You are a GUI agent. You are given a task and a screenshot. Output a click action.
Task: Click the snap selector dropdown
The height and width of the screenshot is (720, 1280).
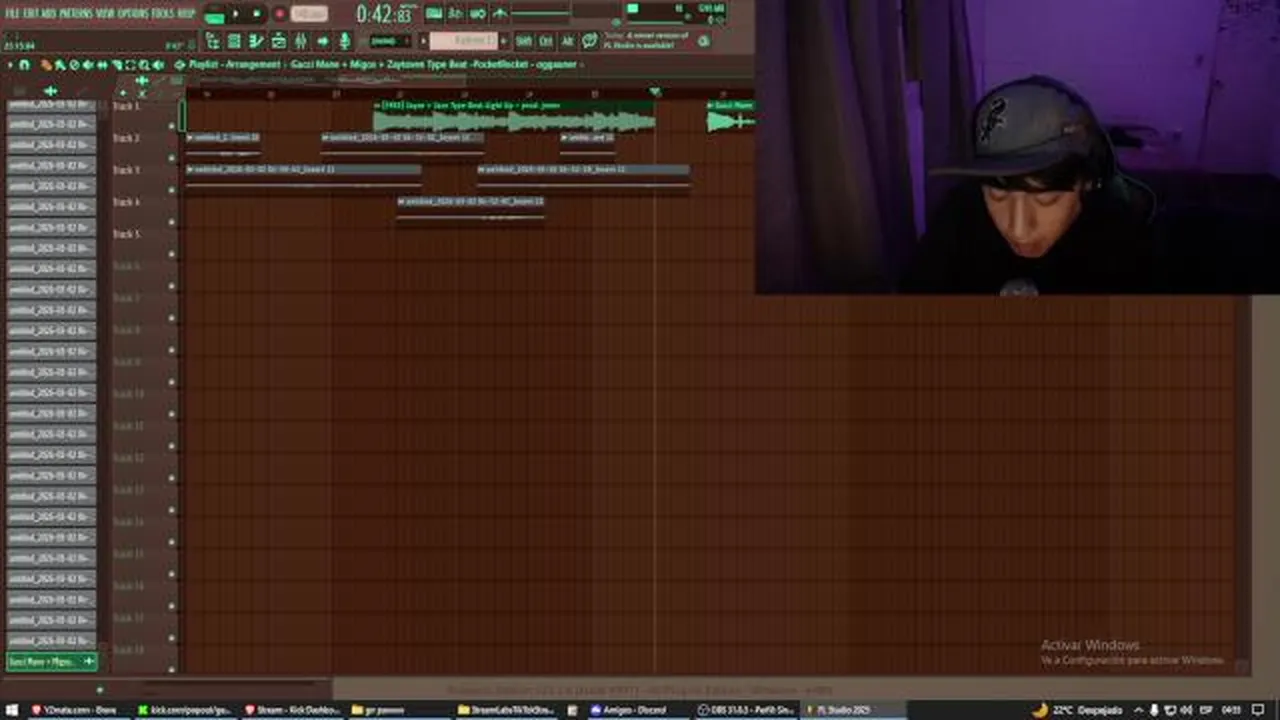[389, 41]
